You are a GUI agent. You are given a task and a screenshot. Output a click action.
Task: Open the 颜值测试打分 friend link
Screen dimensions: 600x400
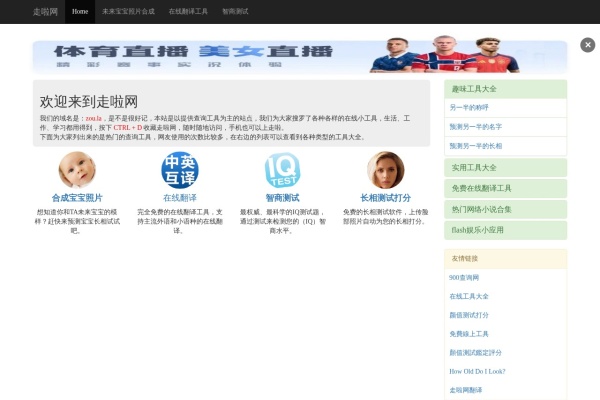tap(469, 315)
